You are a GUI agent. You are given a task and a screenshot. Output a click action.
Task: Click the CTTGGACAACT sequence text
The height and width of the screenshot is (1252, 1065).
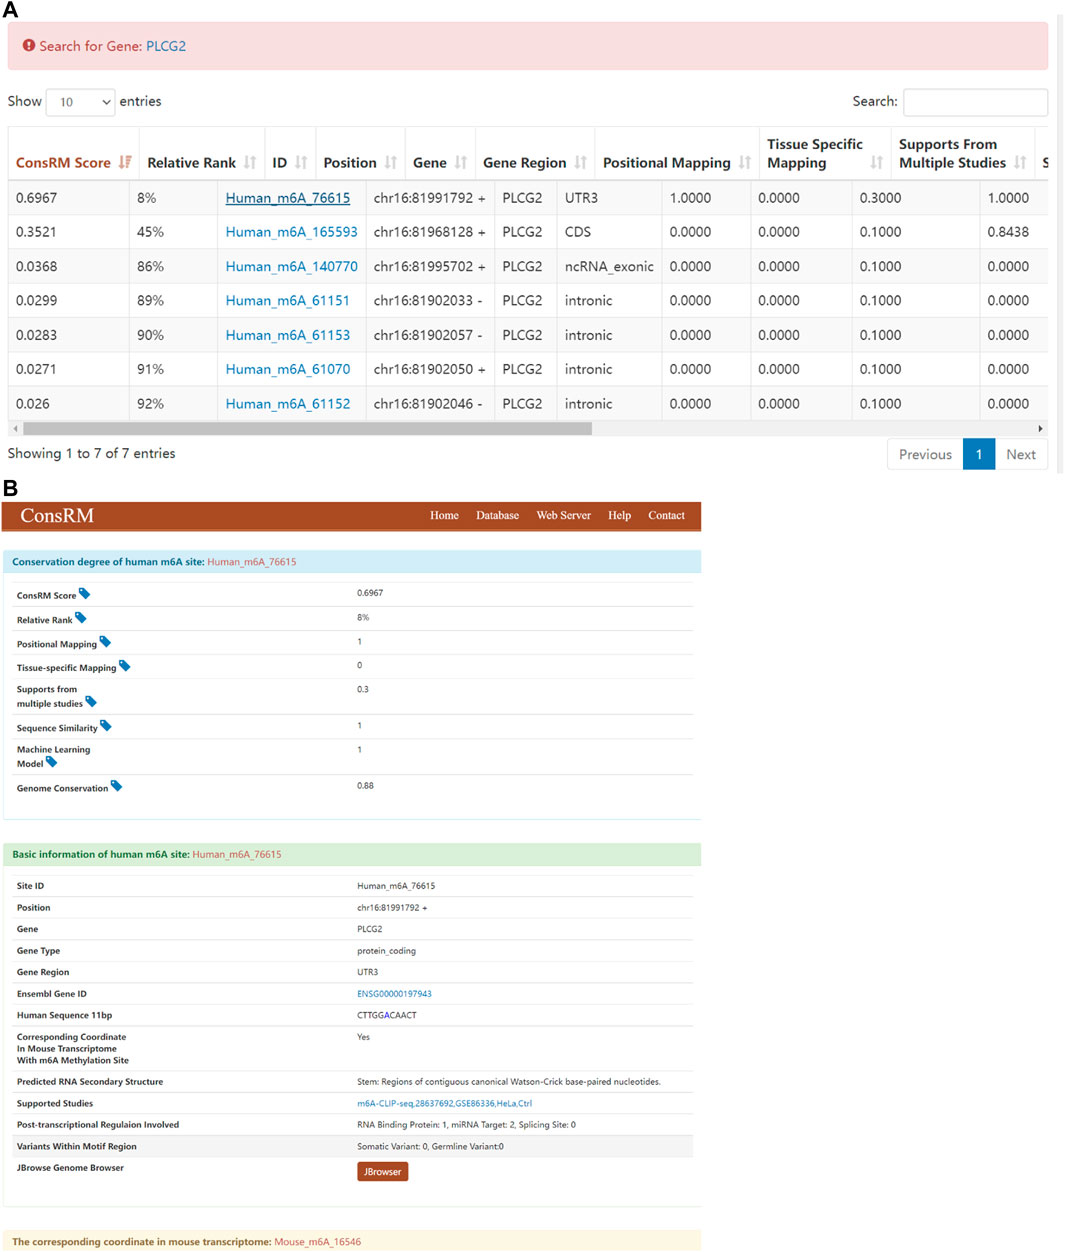387,1015
